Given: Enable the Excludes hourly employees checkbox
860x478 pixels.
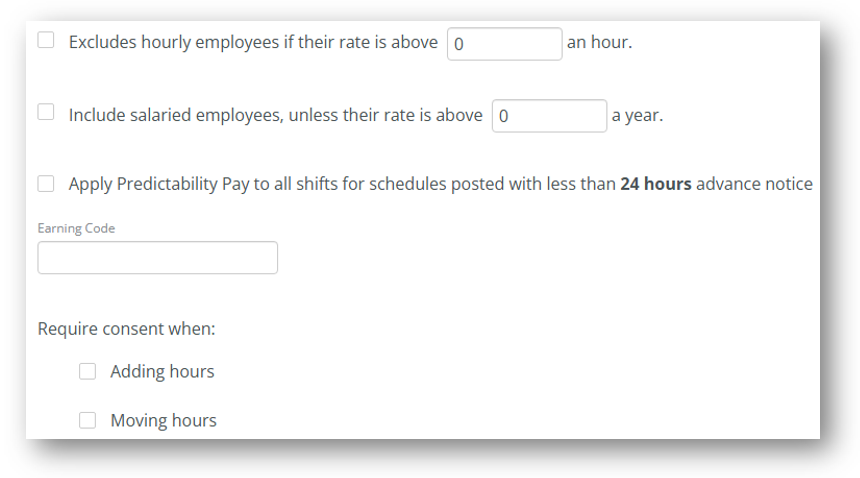Looking at the screenshot, I should pos(46,40).
